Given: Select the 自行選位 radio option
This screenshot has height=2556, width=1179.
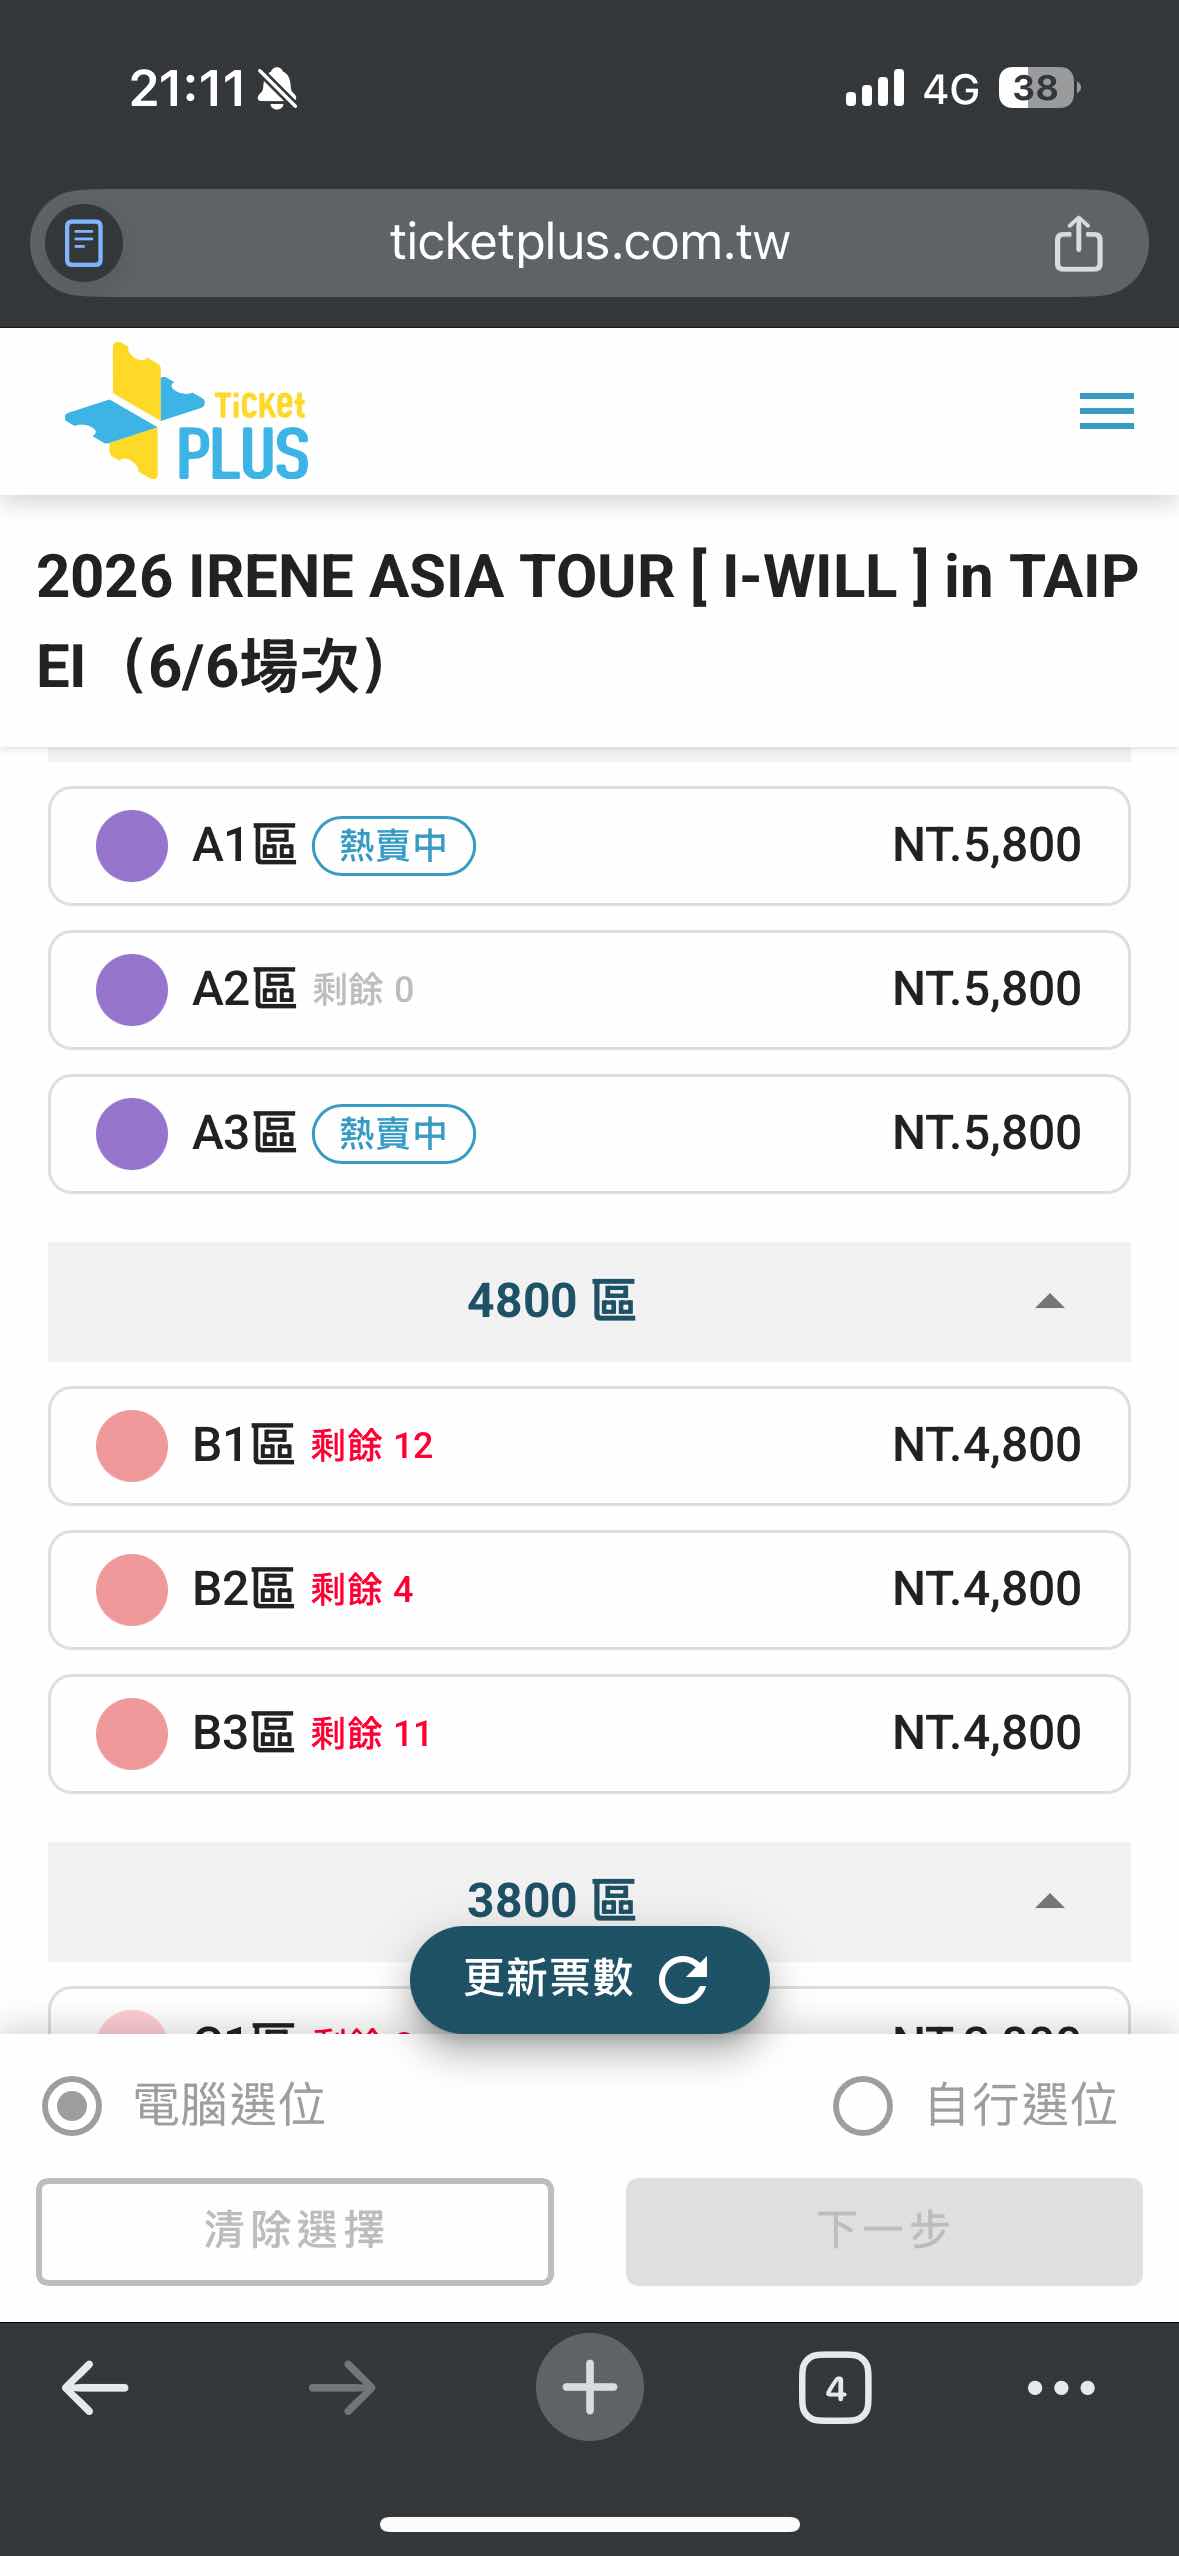Looking at the screenshot, I should 862,2105.
